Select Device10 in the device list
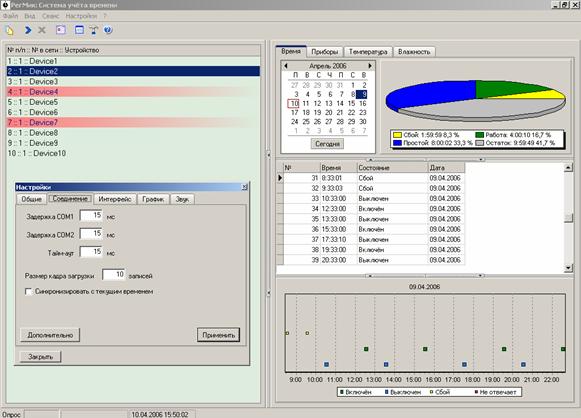 (x=133, y=153)
